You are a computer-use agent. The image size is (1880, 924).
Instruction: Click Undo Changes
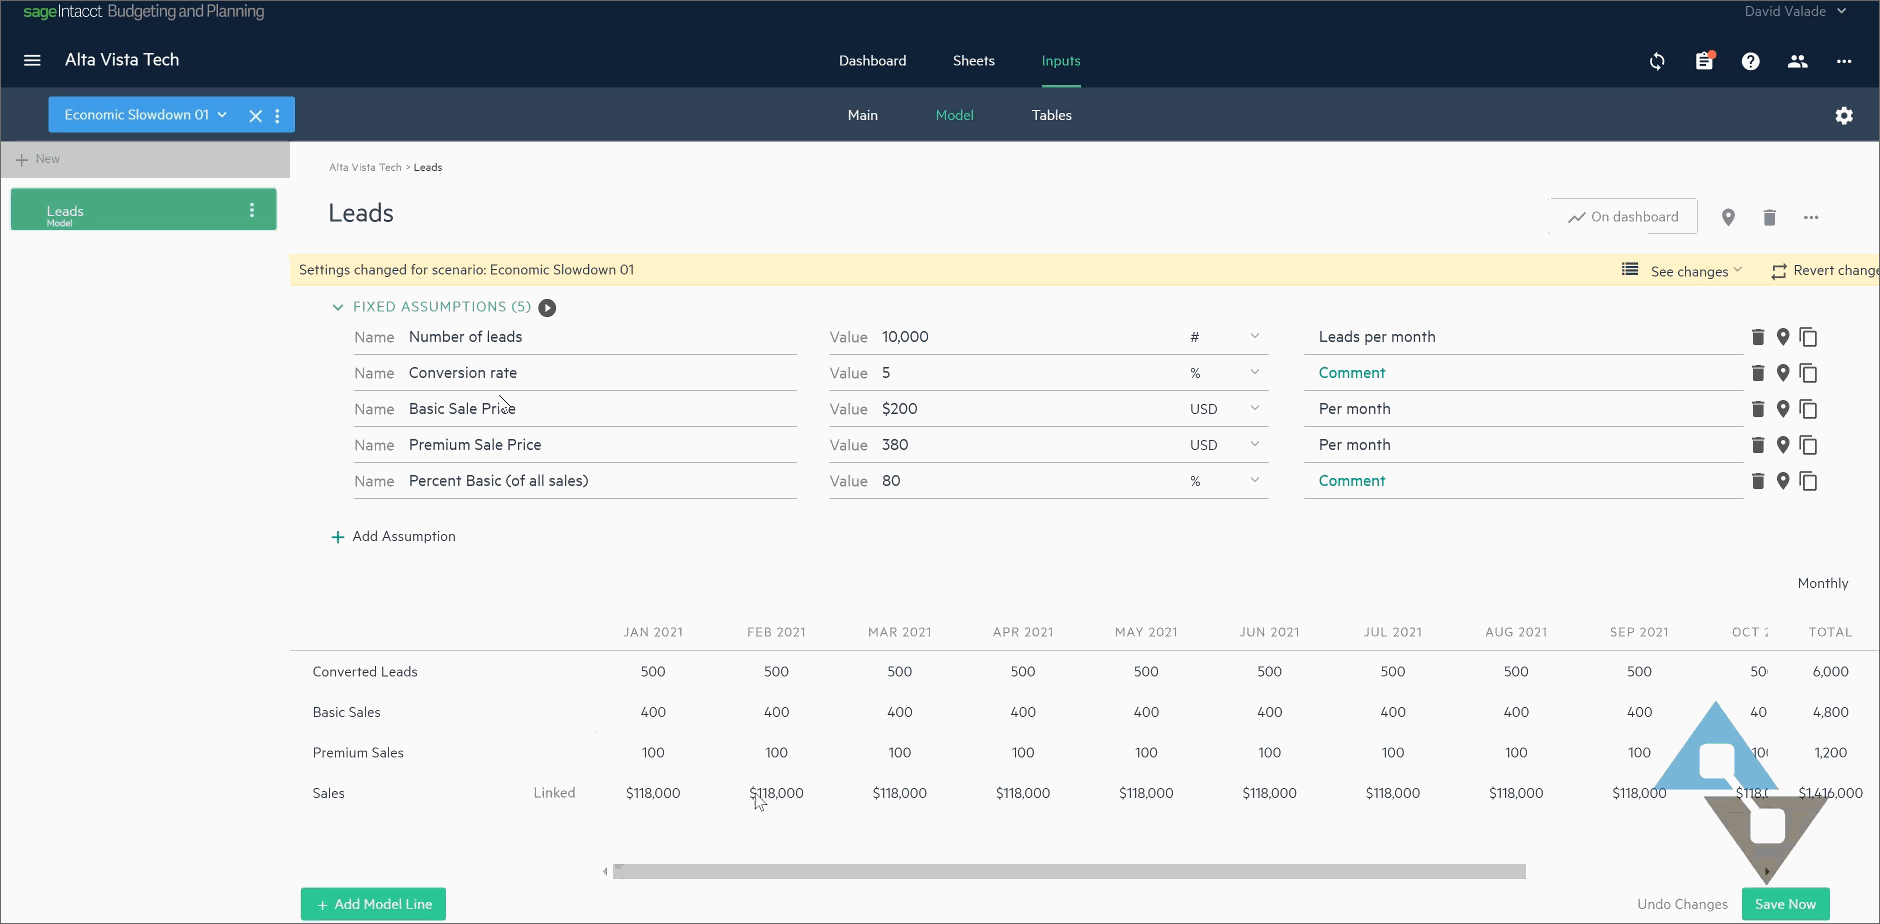click(x=1682, y=904)
